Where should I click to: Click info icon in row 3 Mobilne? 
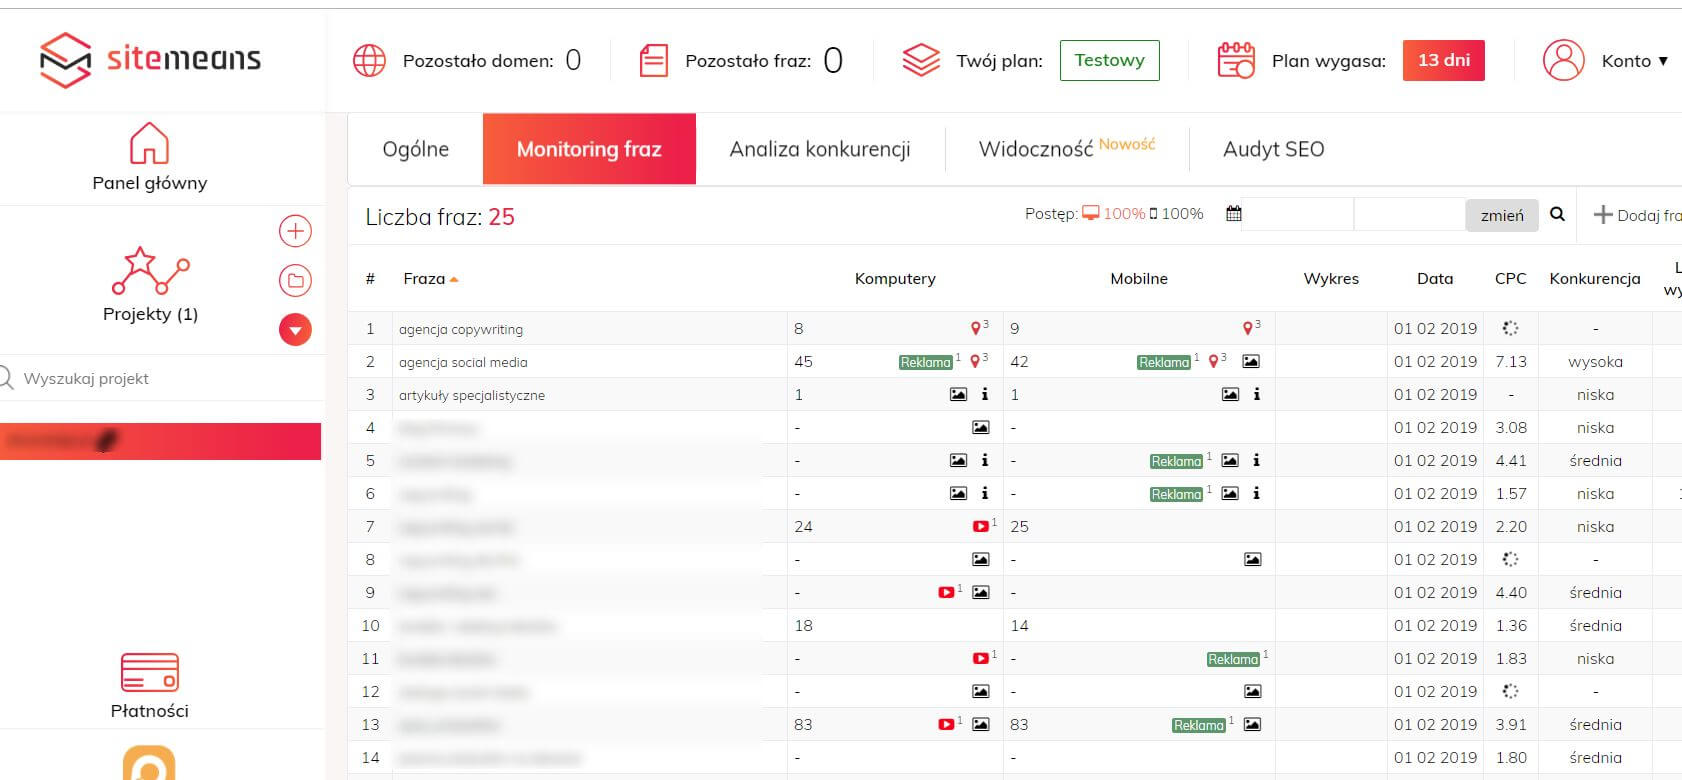point(1257,394)
